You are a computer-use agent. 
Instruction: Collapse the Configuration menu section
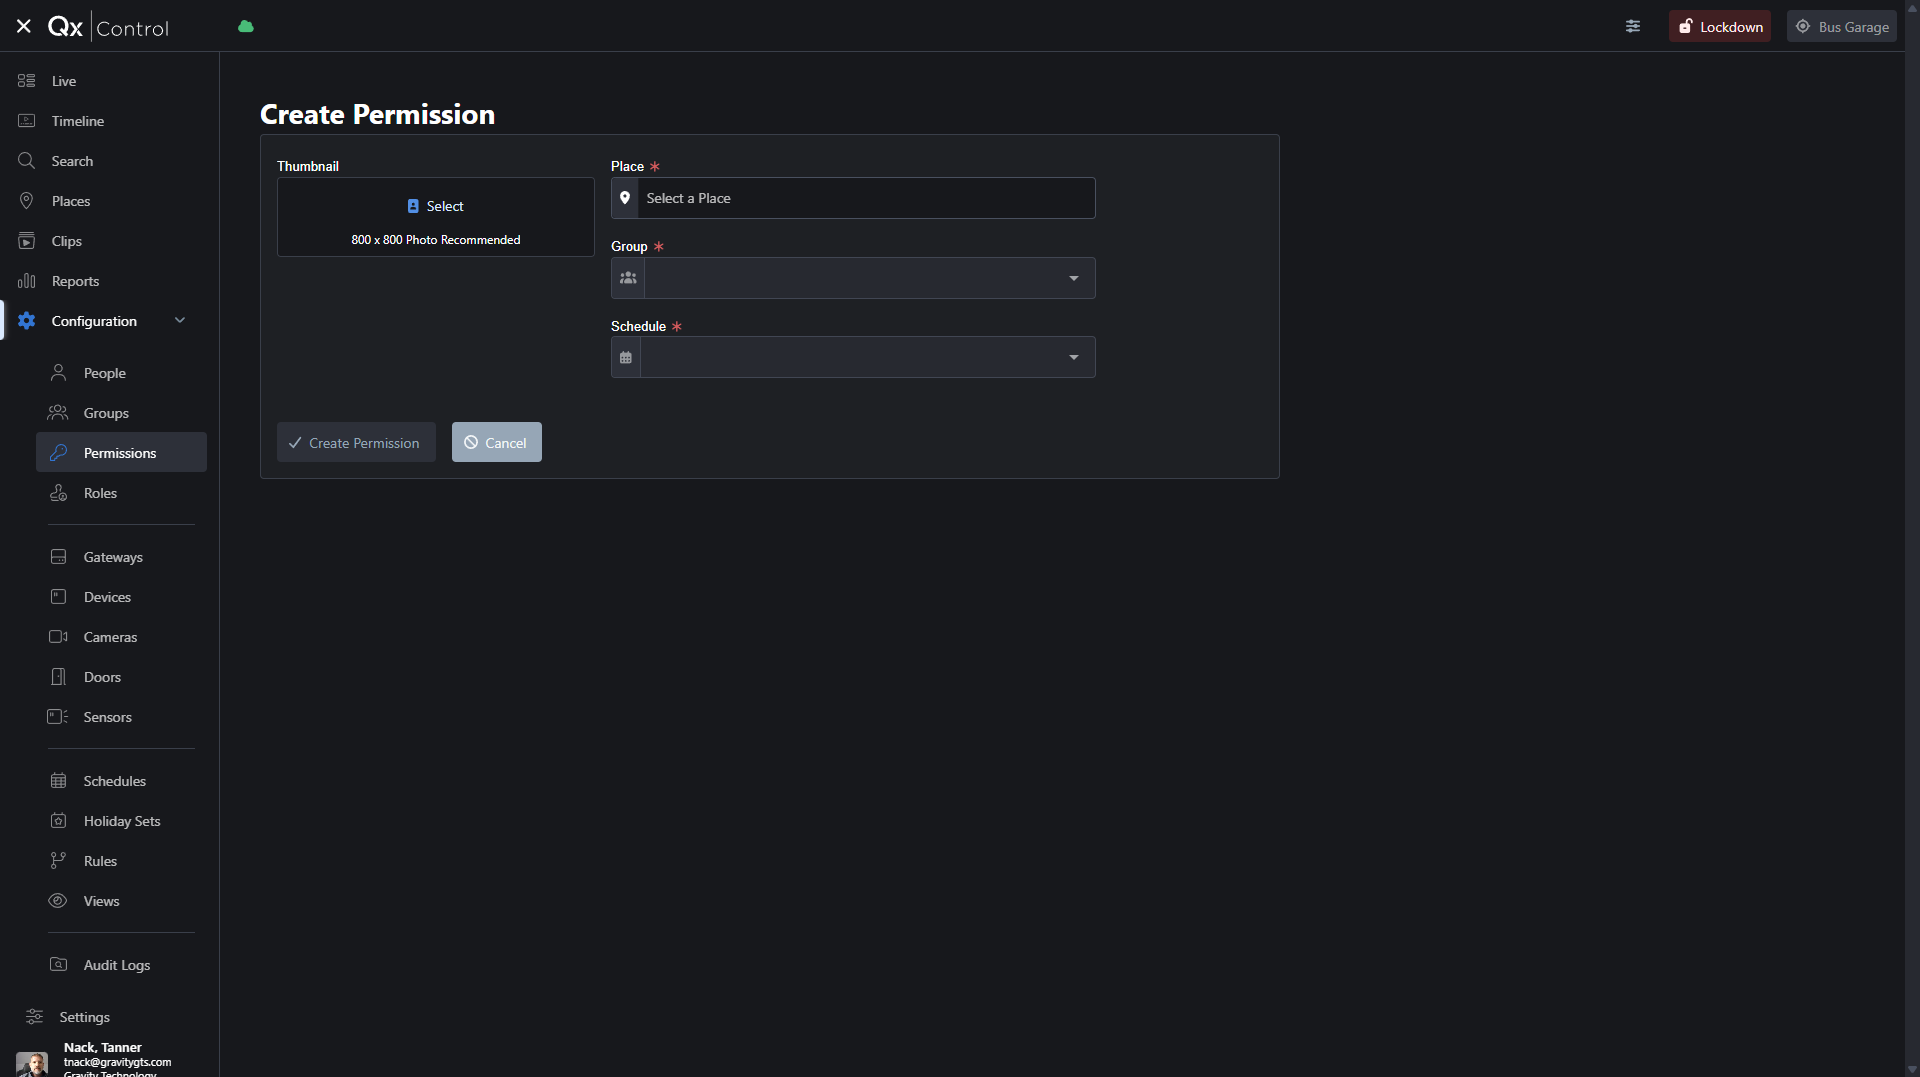coord(180,321)
